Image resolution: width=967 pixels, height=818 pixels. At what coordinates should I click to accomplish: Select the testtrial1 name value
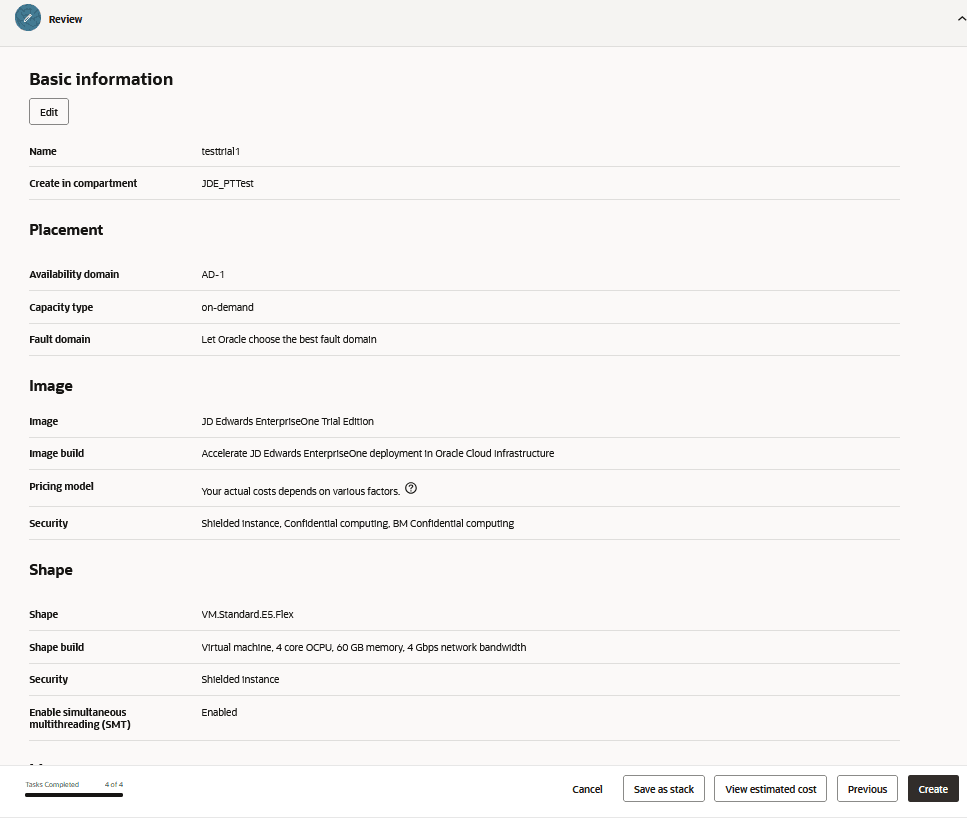[221, 152]
